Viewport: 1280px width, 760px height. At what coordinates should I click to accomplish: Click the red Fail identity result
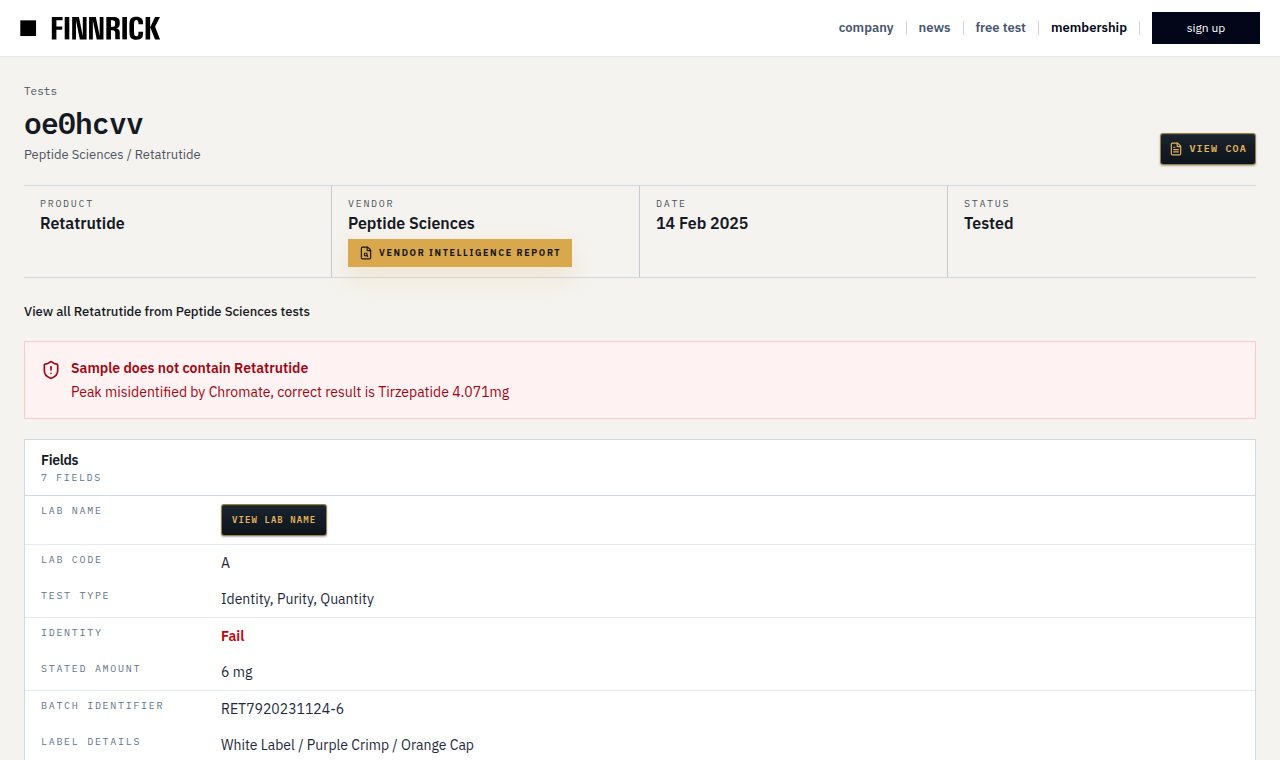232,636
